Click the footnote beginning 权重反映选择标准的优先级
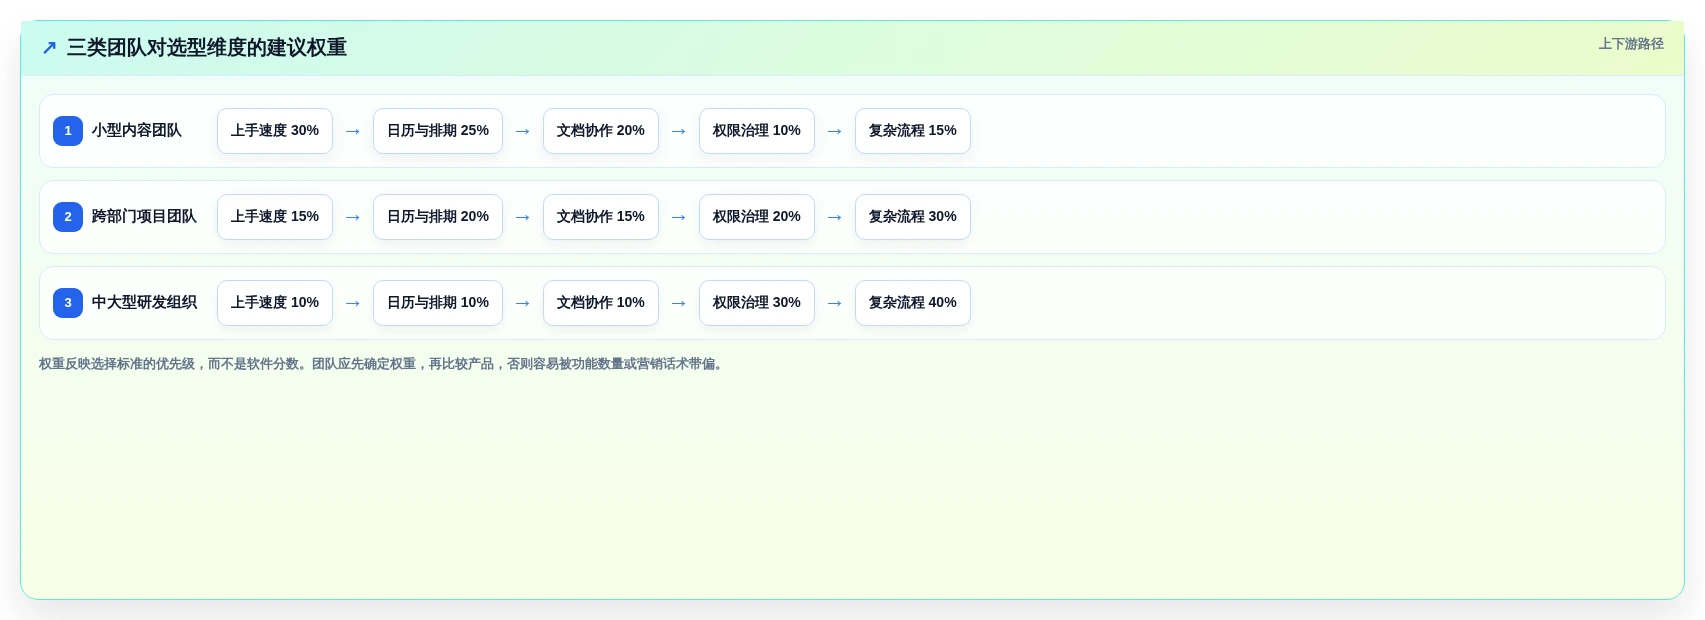Image resolution: width=1705 pixels, height=620 pixels. pyautogui.click(x=382, y=364)
